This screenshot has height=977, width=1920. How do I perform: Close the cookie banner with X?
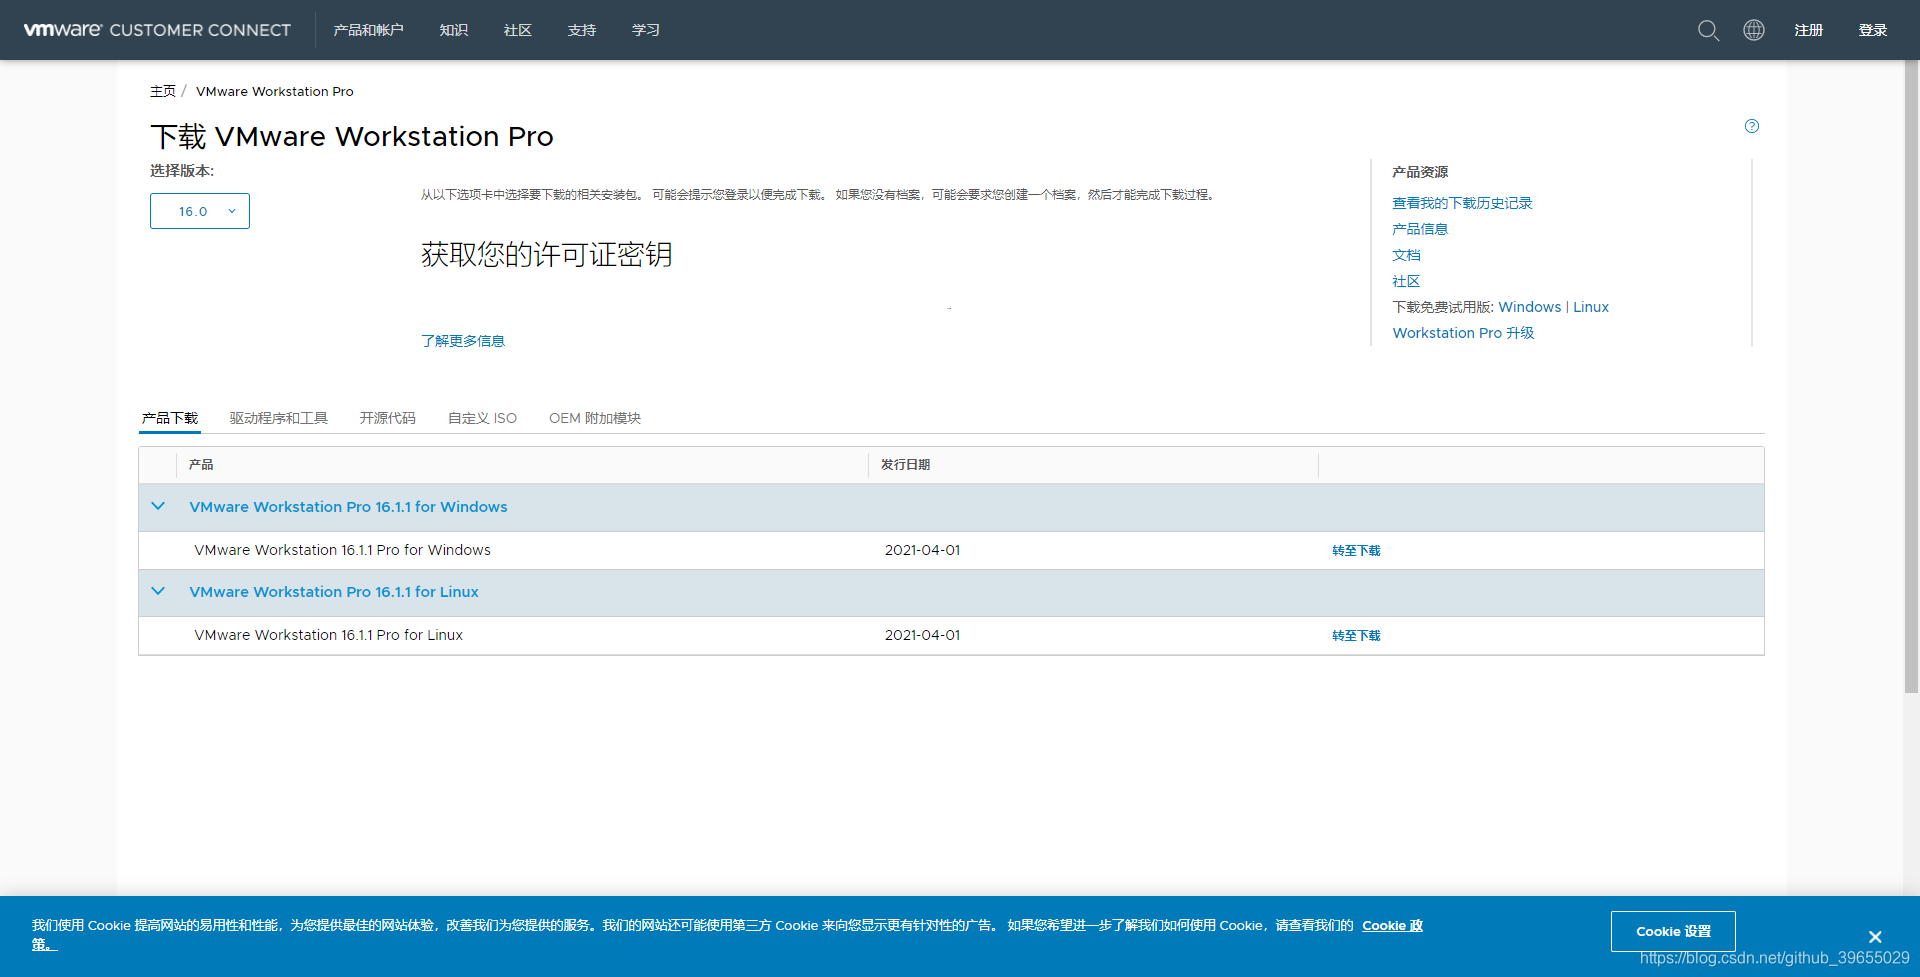click(x=1875, y=937)
